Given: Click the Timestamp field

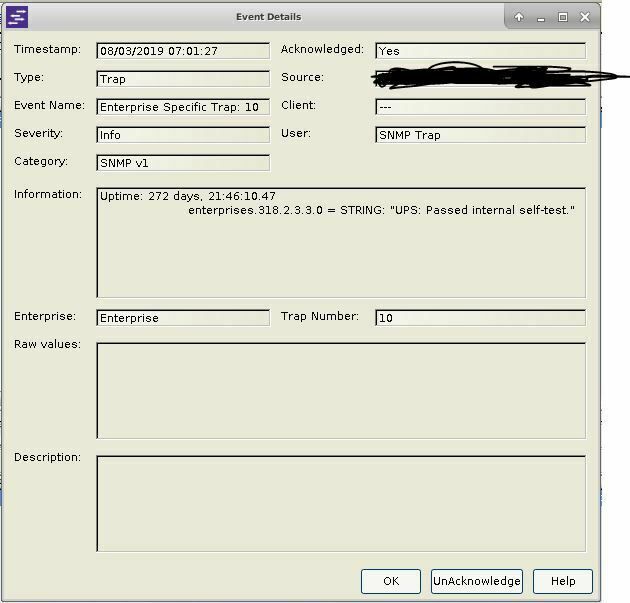Looking at the screenshot, I should pyautogui.click(x=183, y=51).
